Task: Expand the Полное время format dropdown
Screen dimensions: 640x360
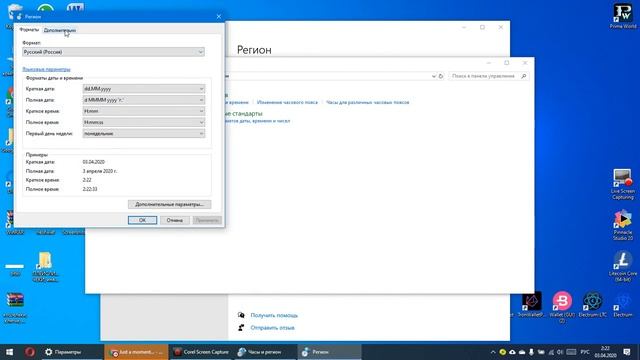Action: 144,122
